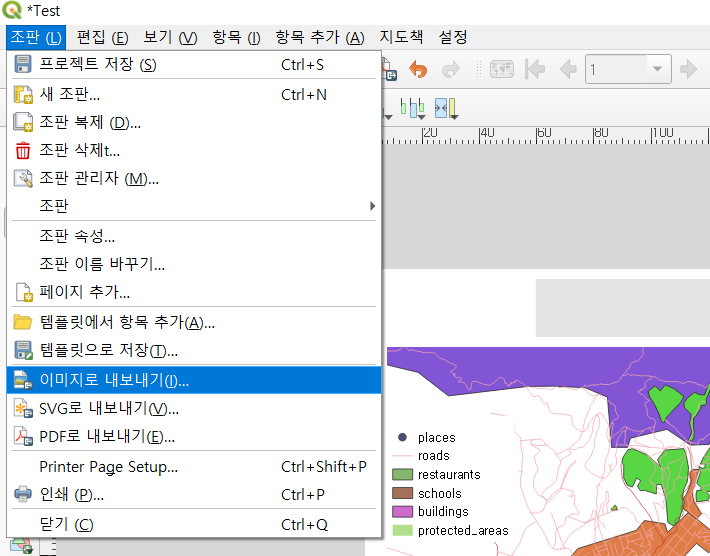Viewport: 710px width, 556px height.
Task: Click the horizontal ruler at 60
Action: click(543, 134)
